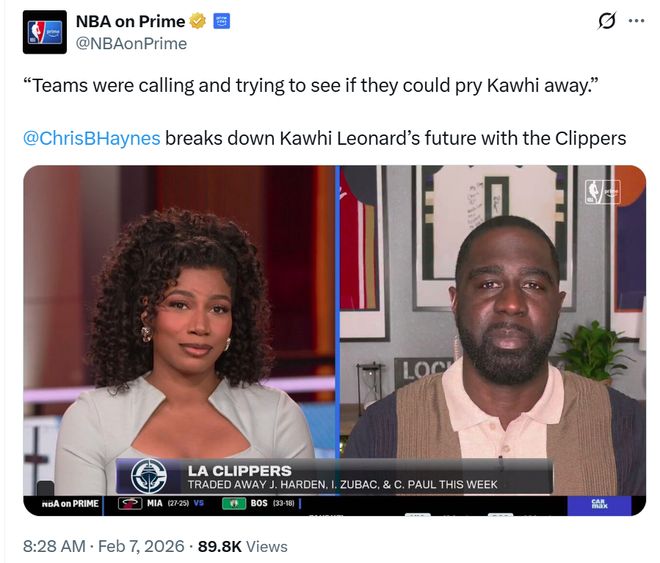Open the 8:28 AM timestamp link
Viewport: 660px width, 563px height.
pyautogui.click(x=54, y=546)
